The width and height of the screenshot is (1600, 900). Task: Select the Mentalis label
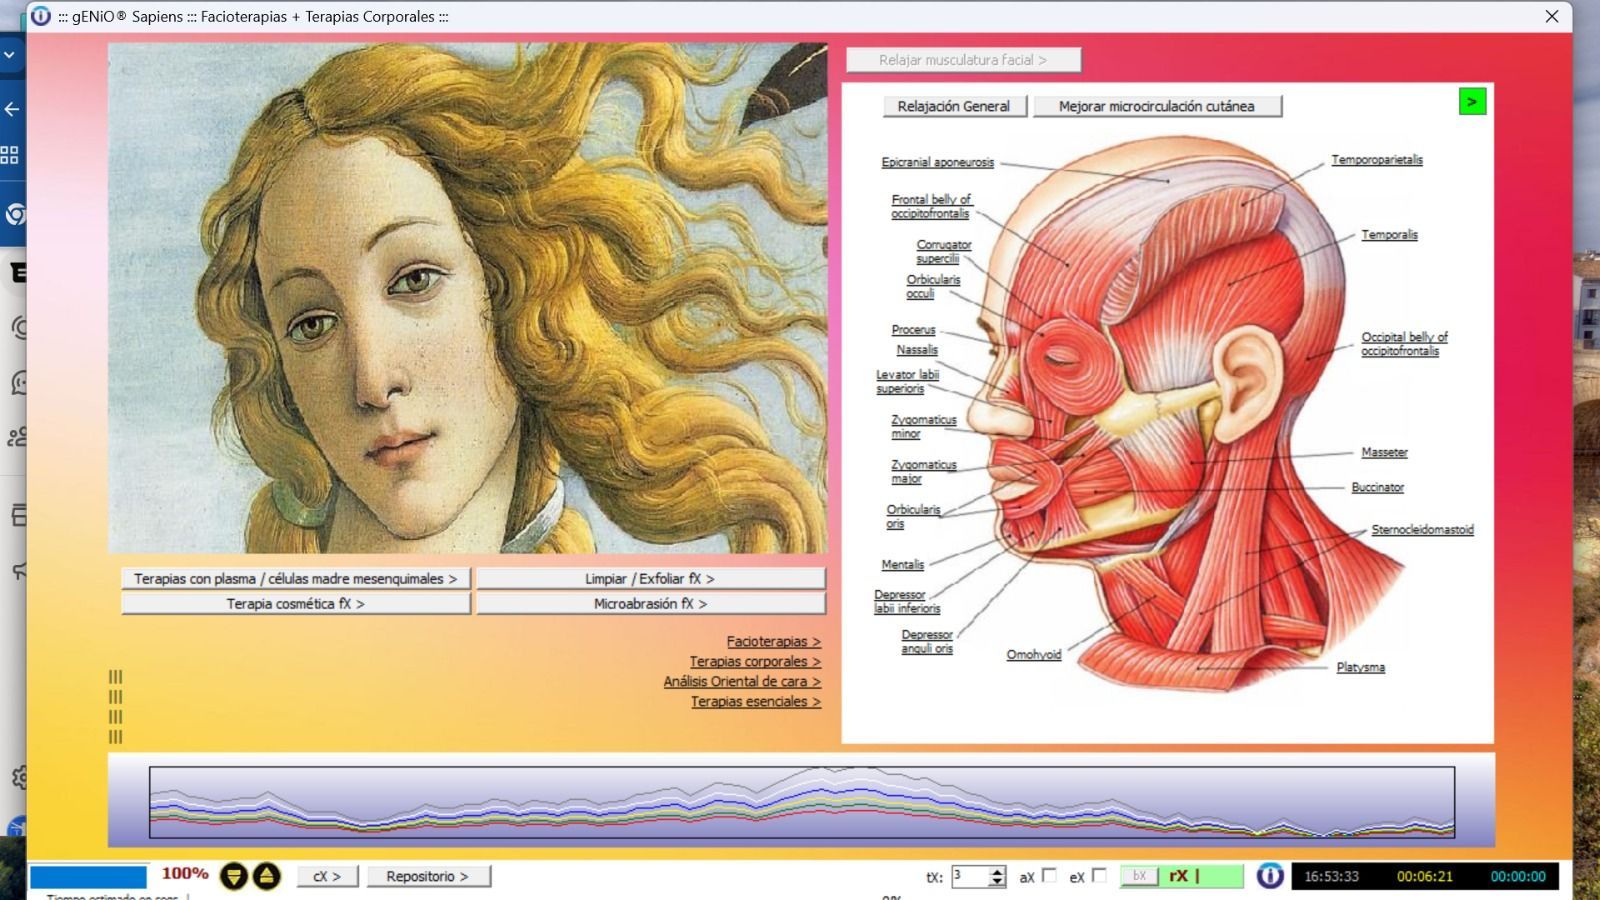point(902,565)
